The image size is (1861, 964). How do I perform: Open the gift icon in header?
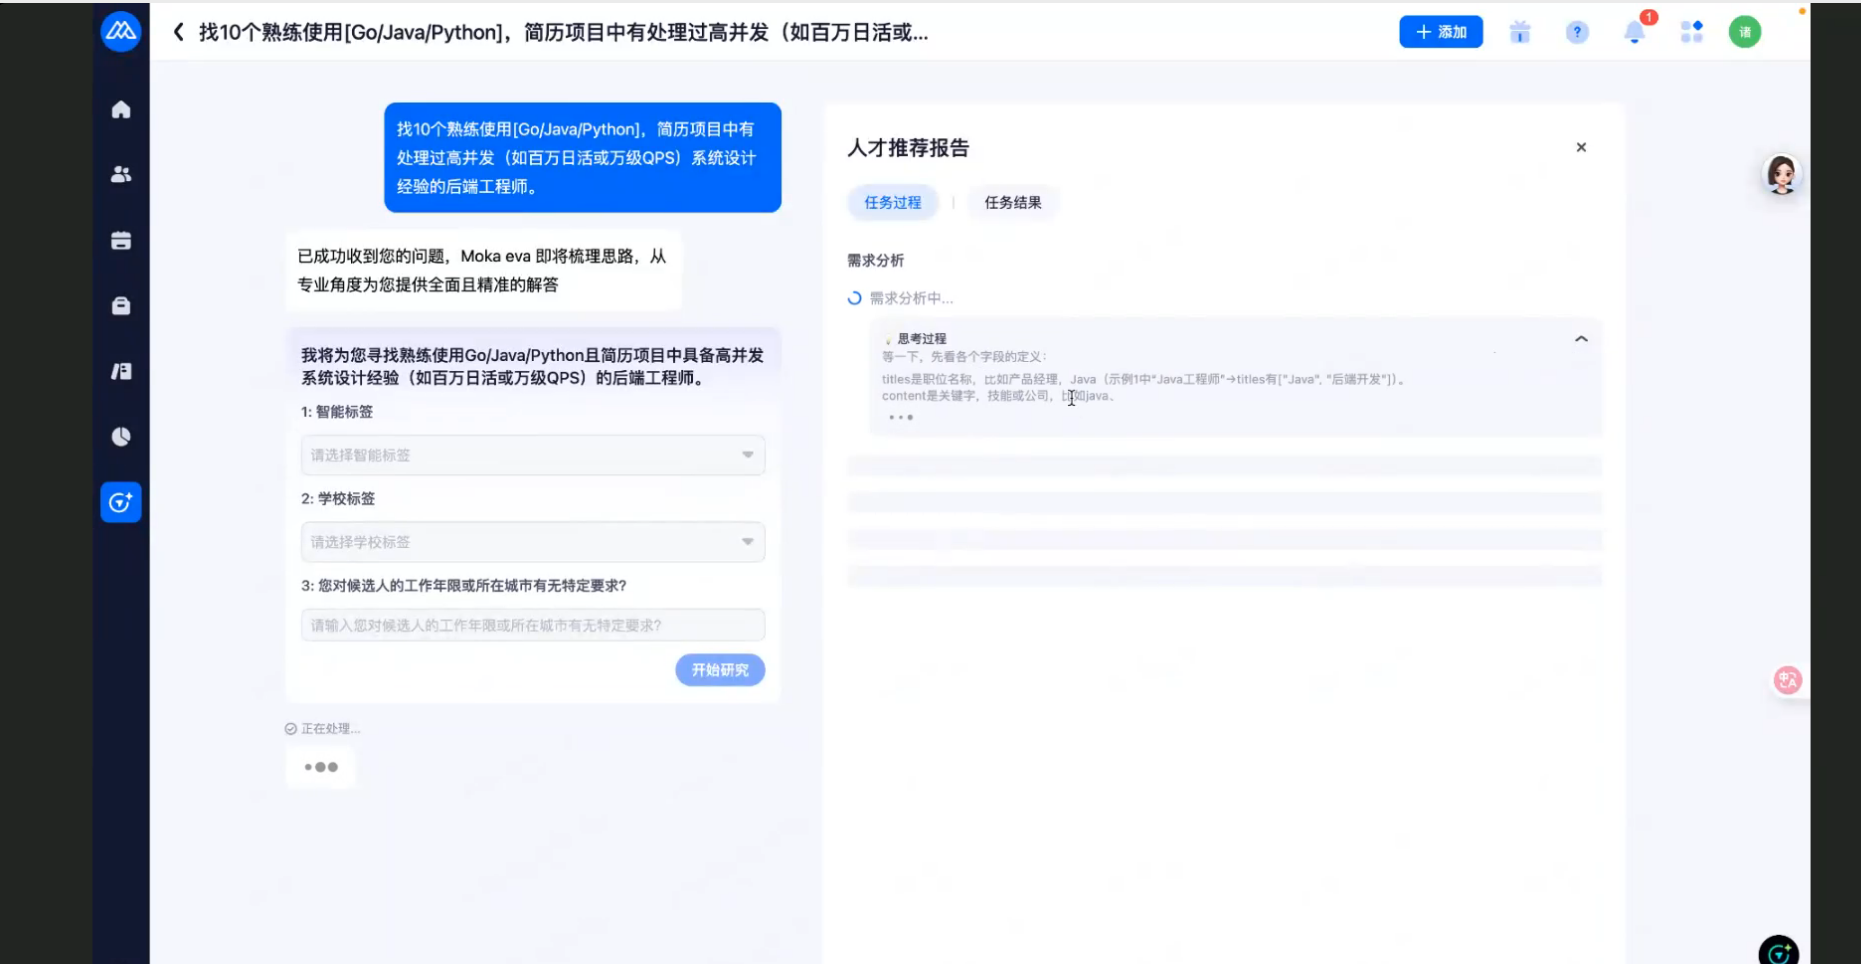pos(1520,32)
